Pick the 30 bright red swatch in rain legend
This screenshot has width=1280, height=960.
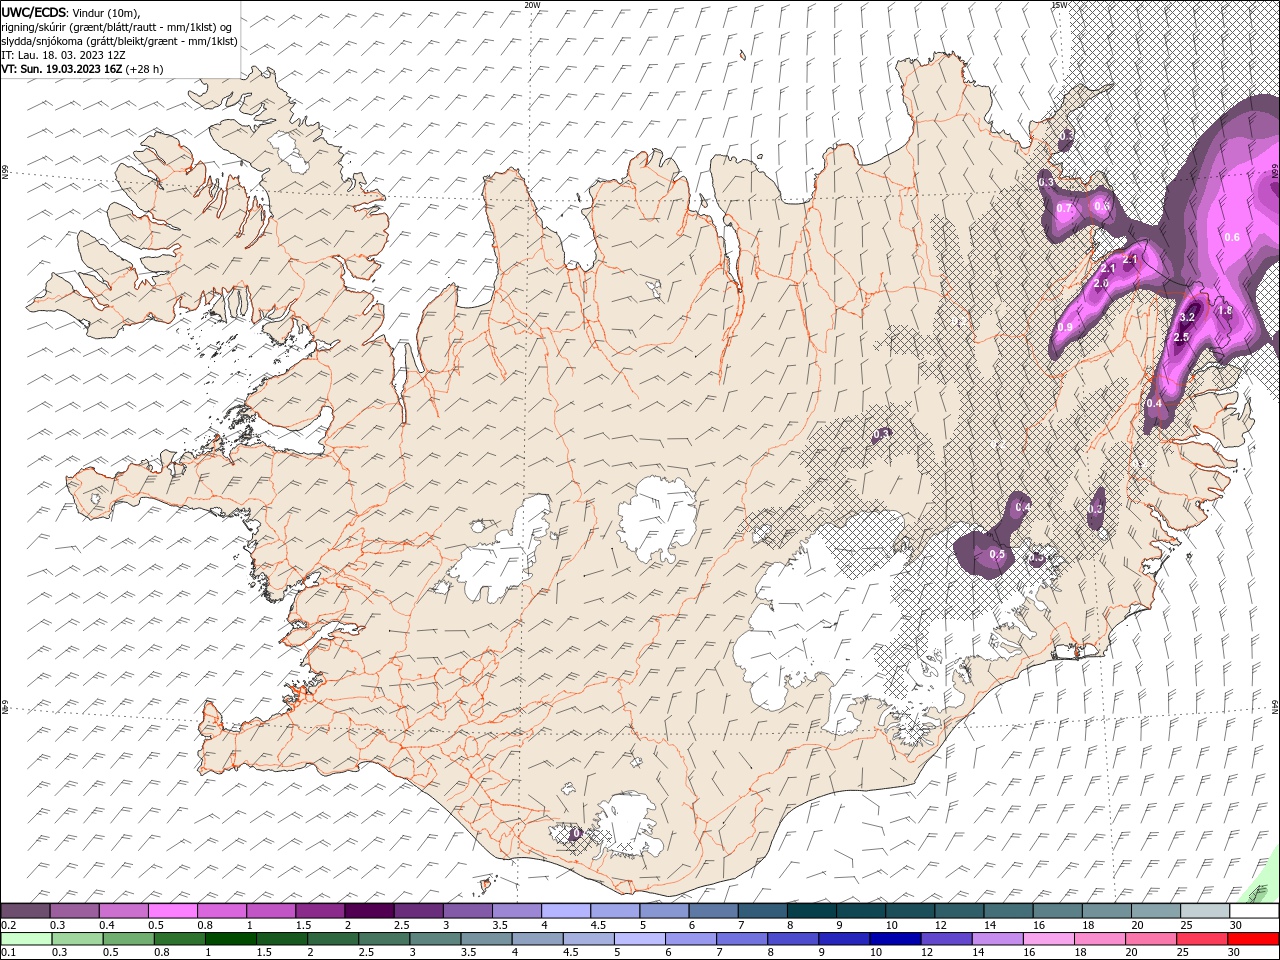pyautogui.click(x=1253, y=939)
